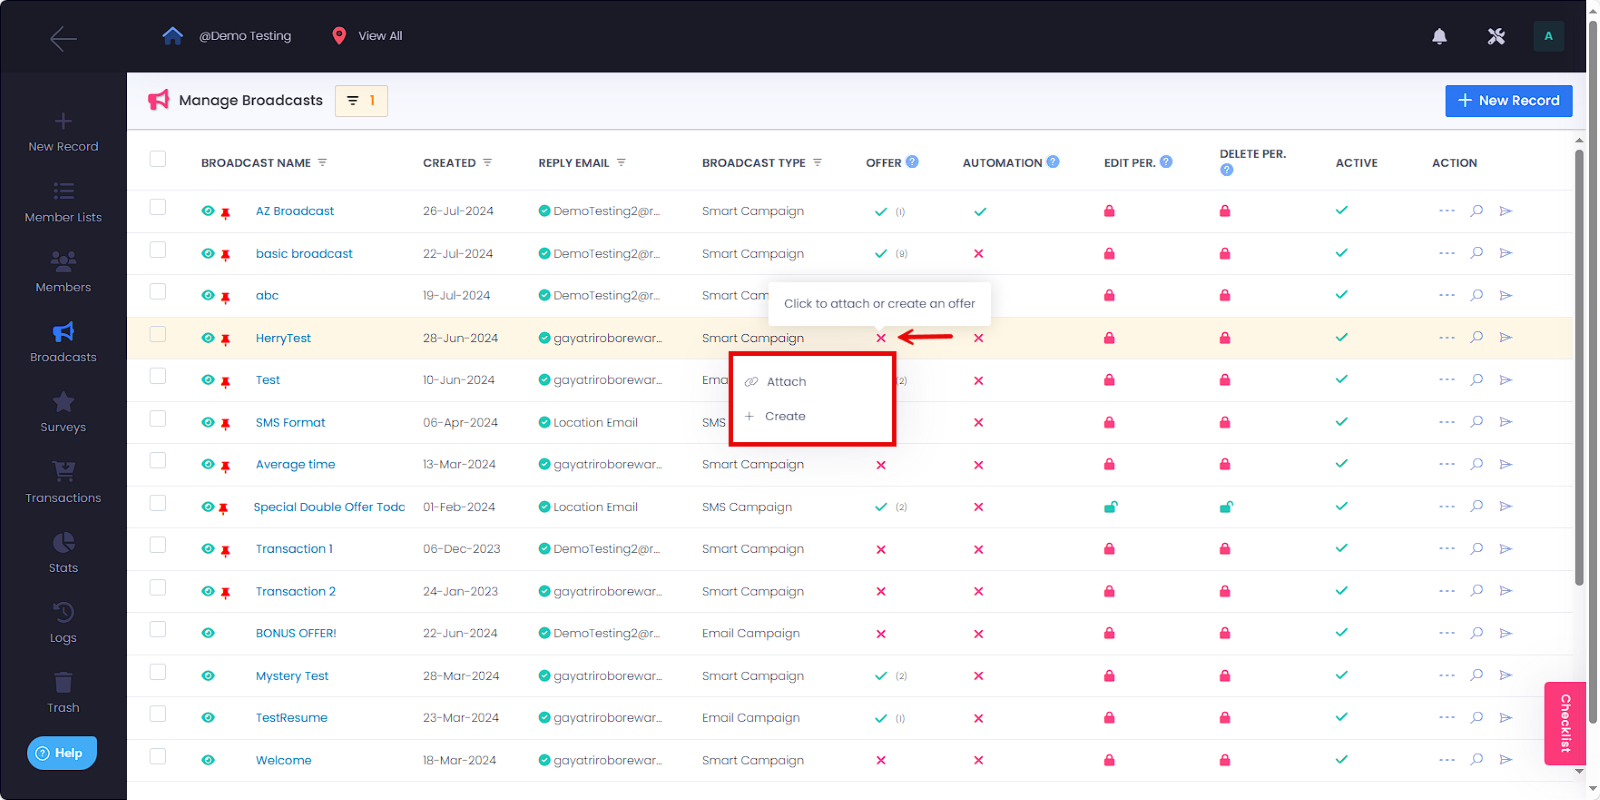Viewport: 1600px width, 800px height.
Task: Open the more actions dots for TestResume
Action: tap(1446, 717)
